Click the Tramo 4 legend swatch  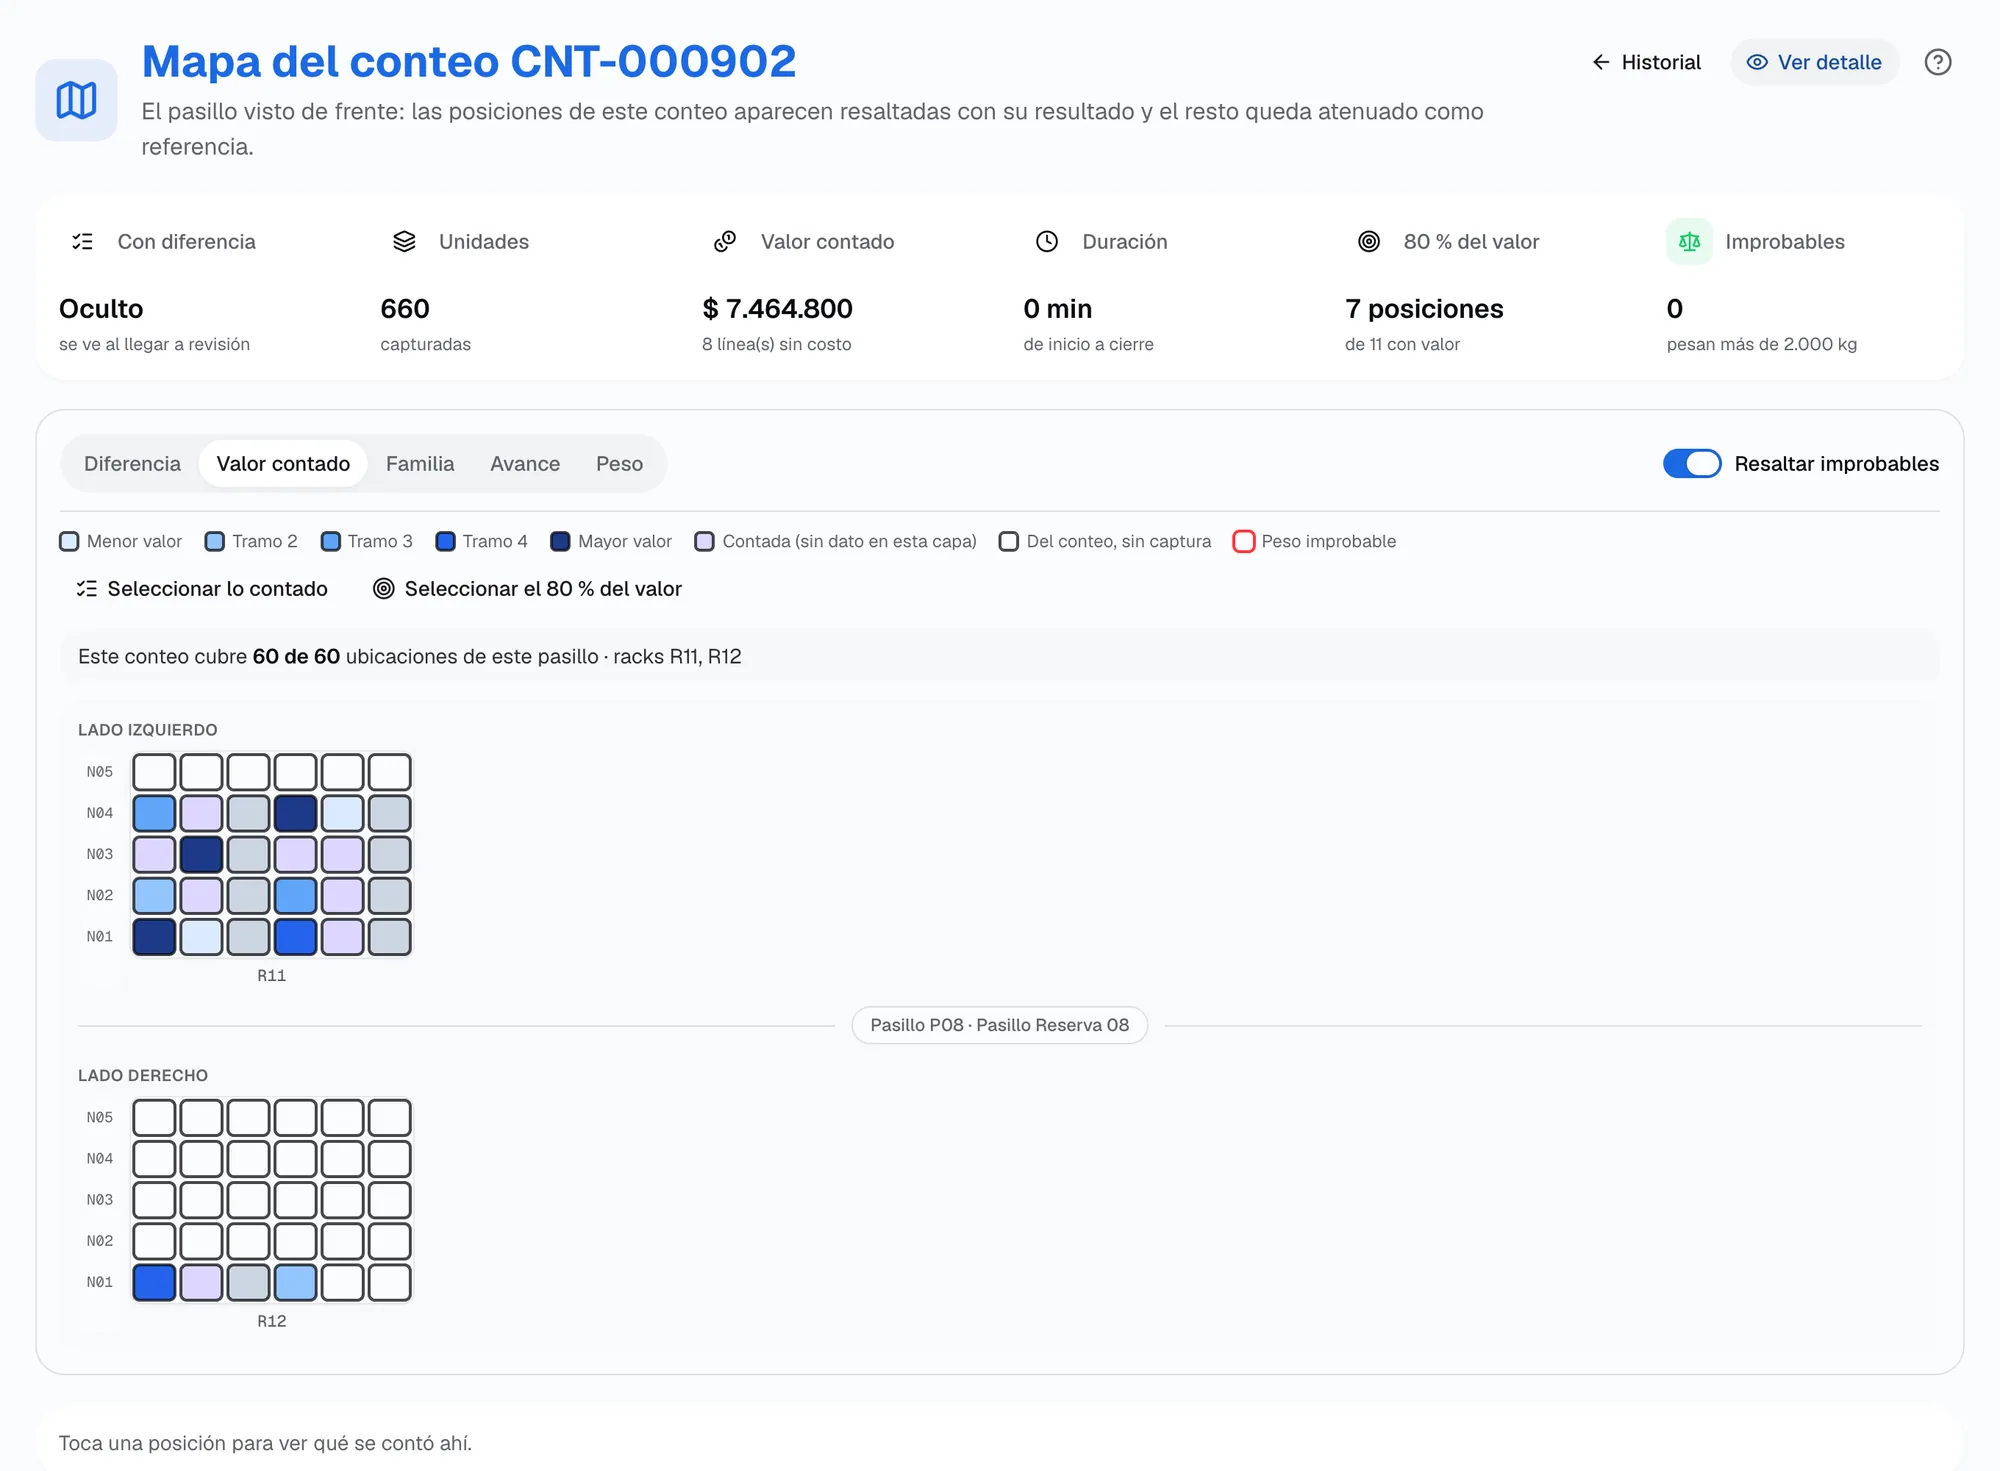point(446,541)
